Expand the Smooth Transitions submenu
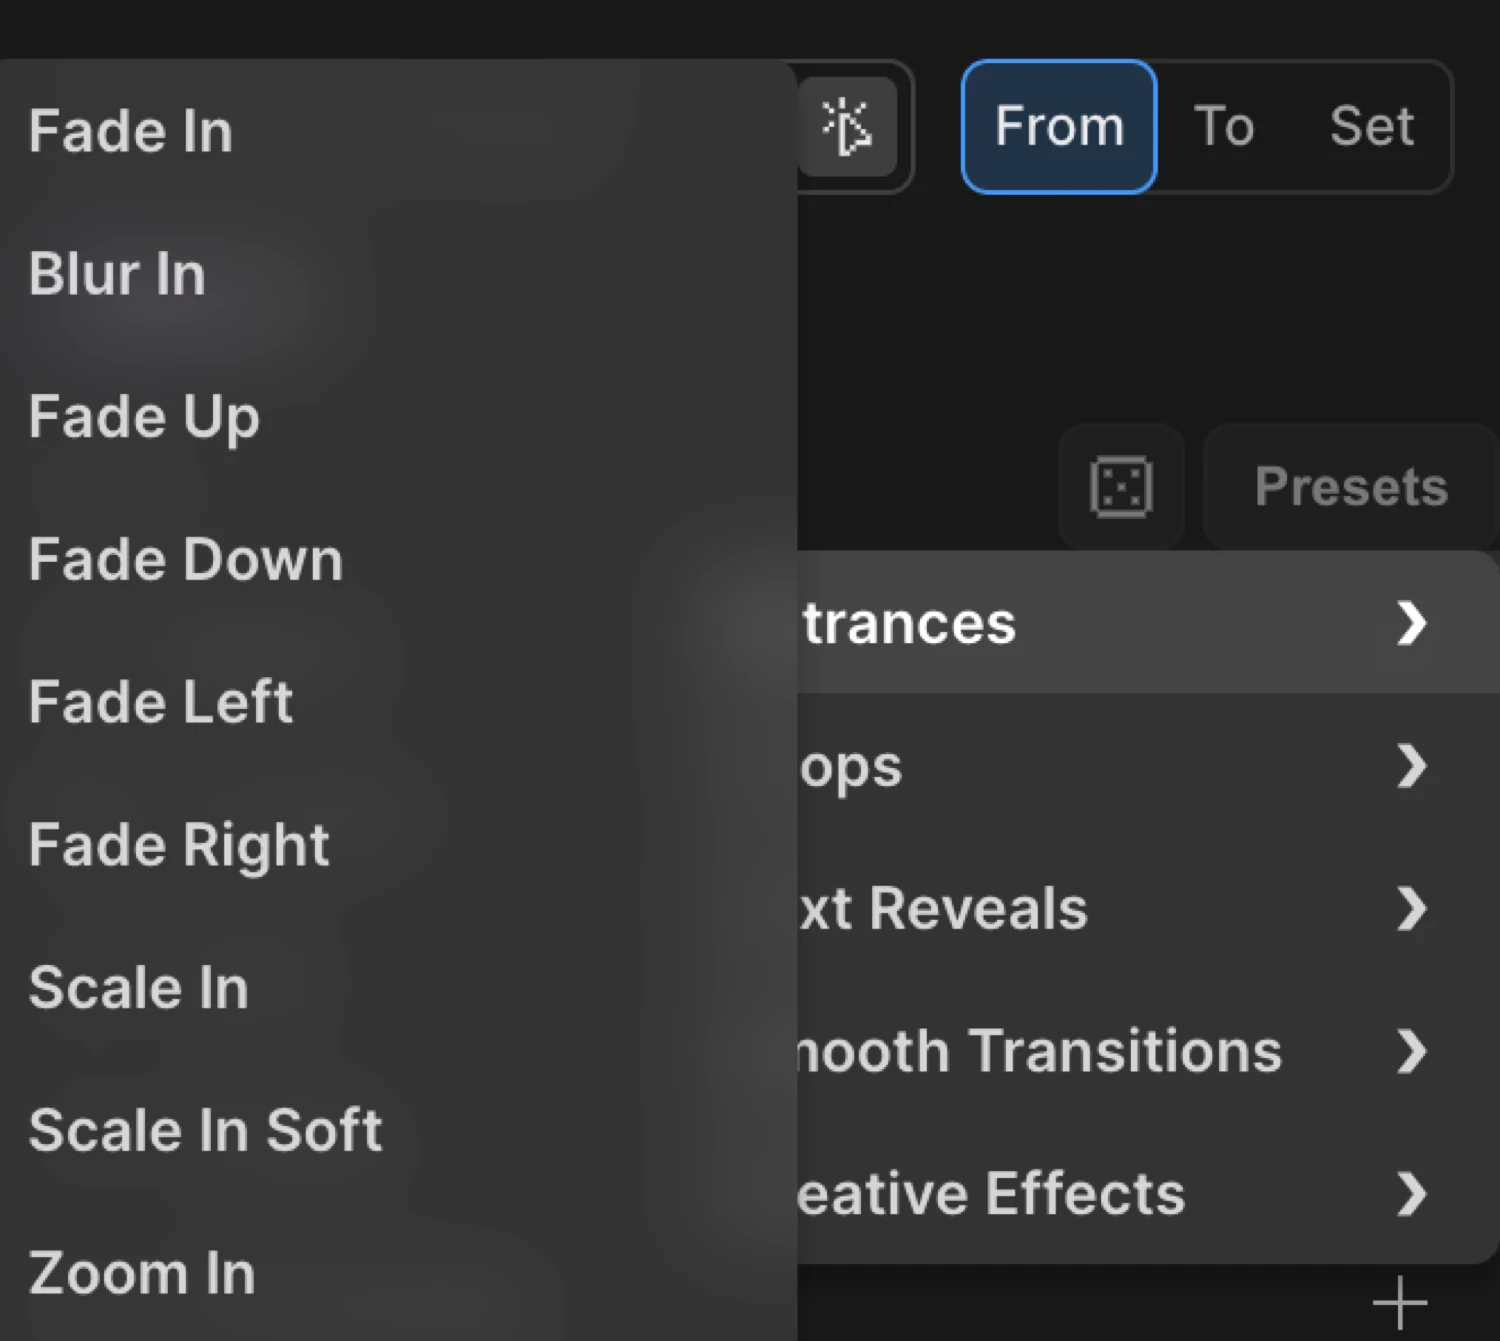 1100,1050
